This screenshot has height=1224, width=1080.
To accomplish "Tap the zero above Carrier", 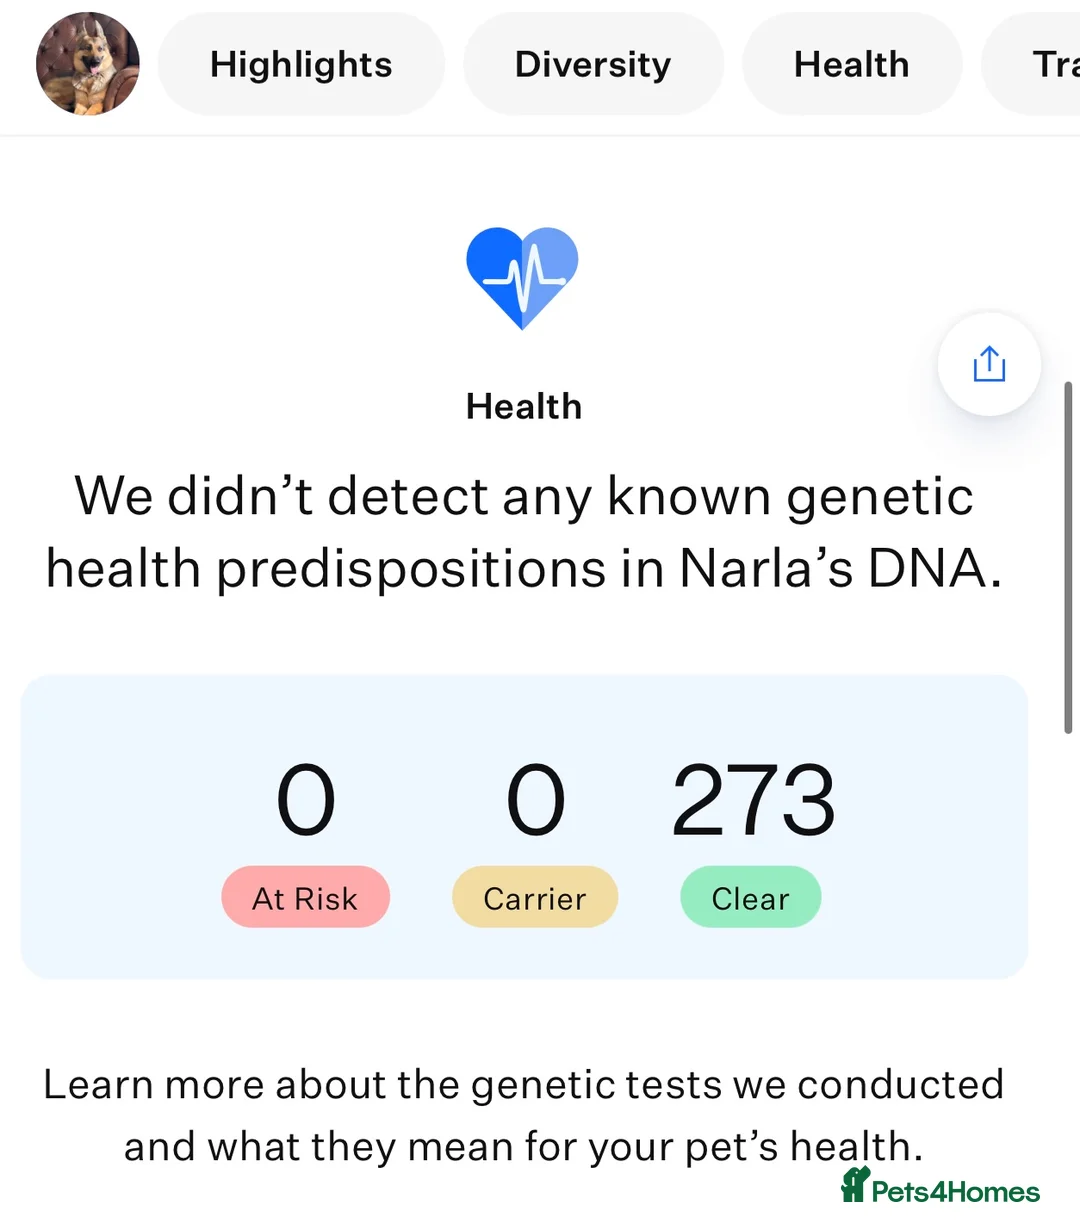I will point(535,802).
